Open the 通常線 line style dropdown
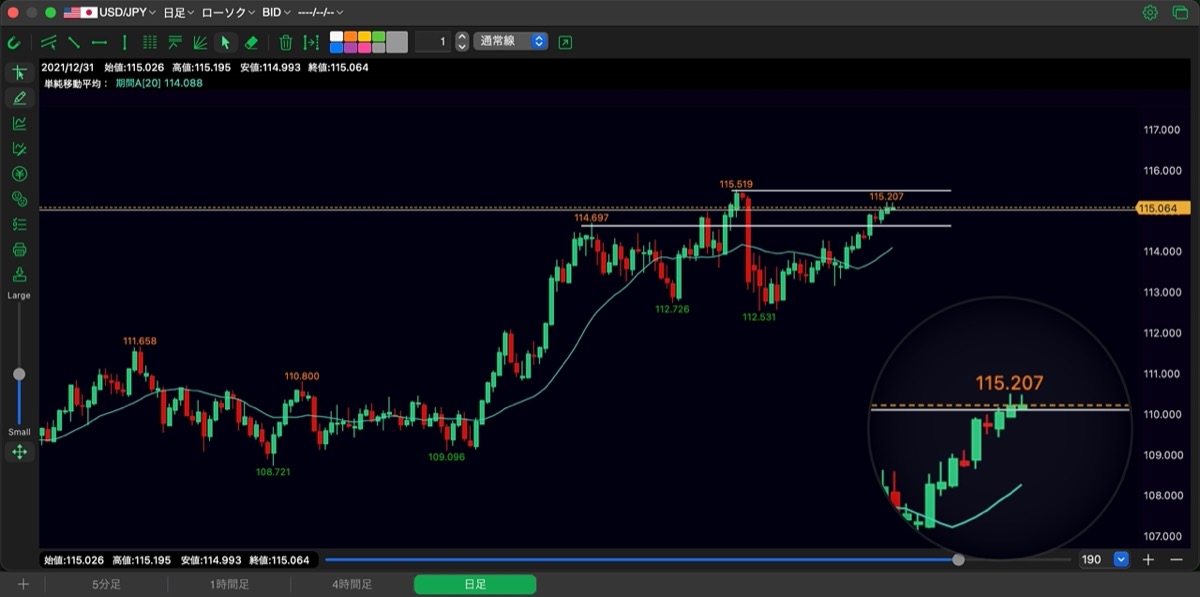Image resolution: width=1200 pixels, height=597 pixels. click(511, 42)
